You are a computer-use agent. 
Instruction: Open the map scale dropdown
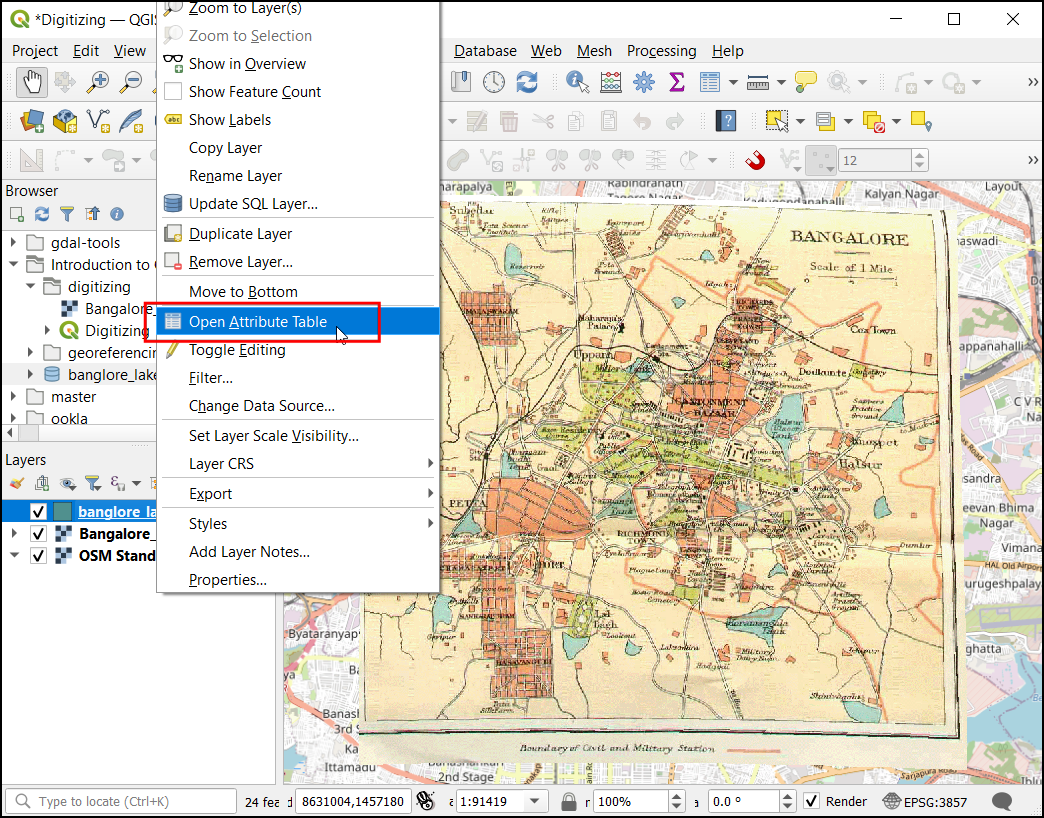pos(535,801)
